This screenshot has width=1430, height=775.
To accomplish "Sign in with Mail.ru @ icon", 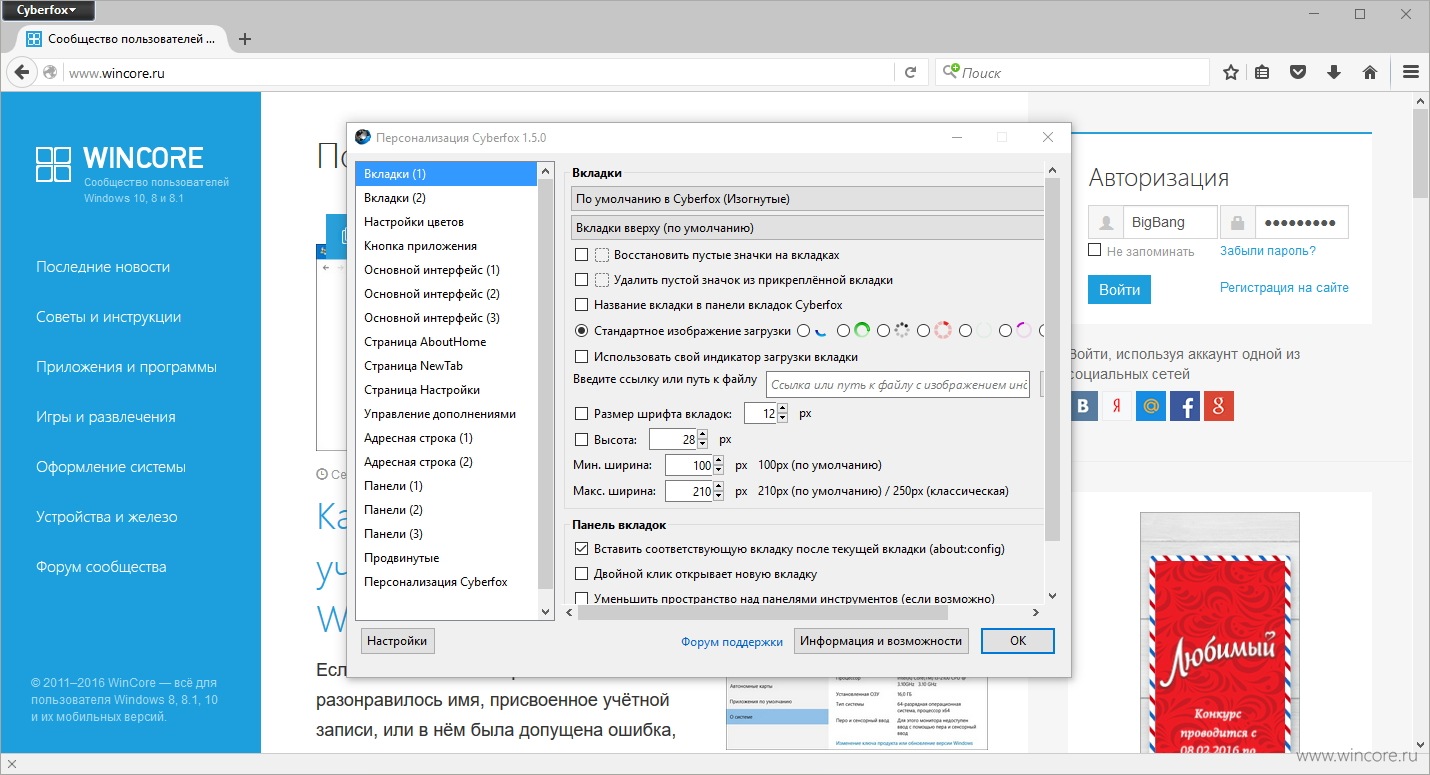I will (x=1151, y=406).
